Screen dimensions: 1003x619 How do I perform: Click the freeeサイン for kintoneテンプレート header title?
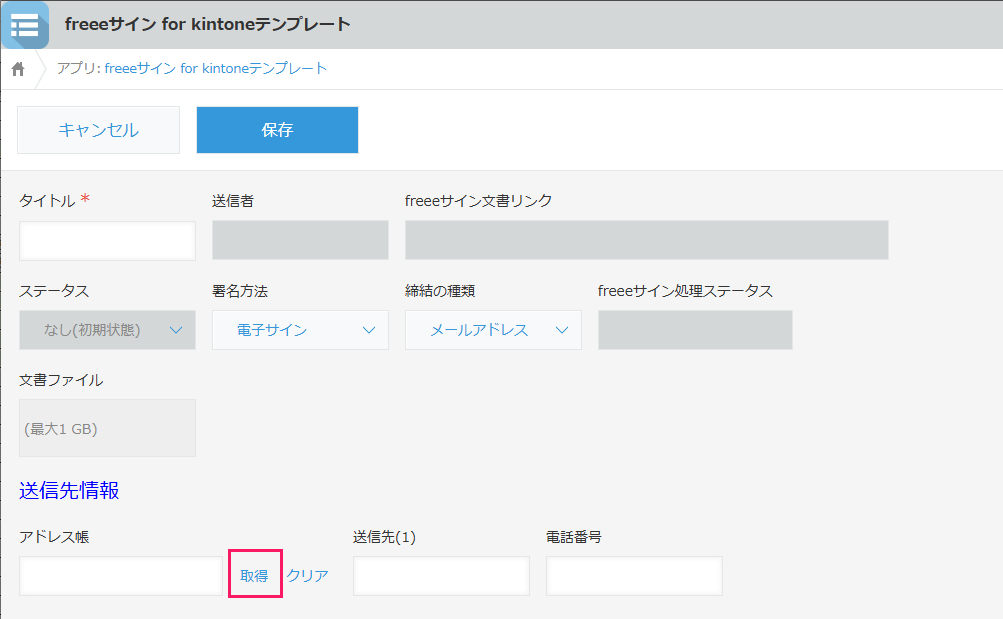(208, 24)
